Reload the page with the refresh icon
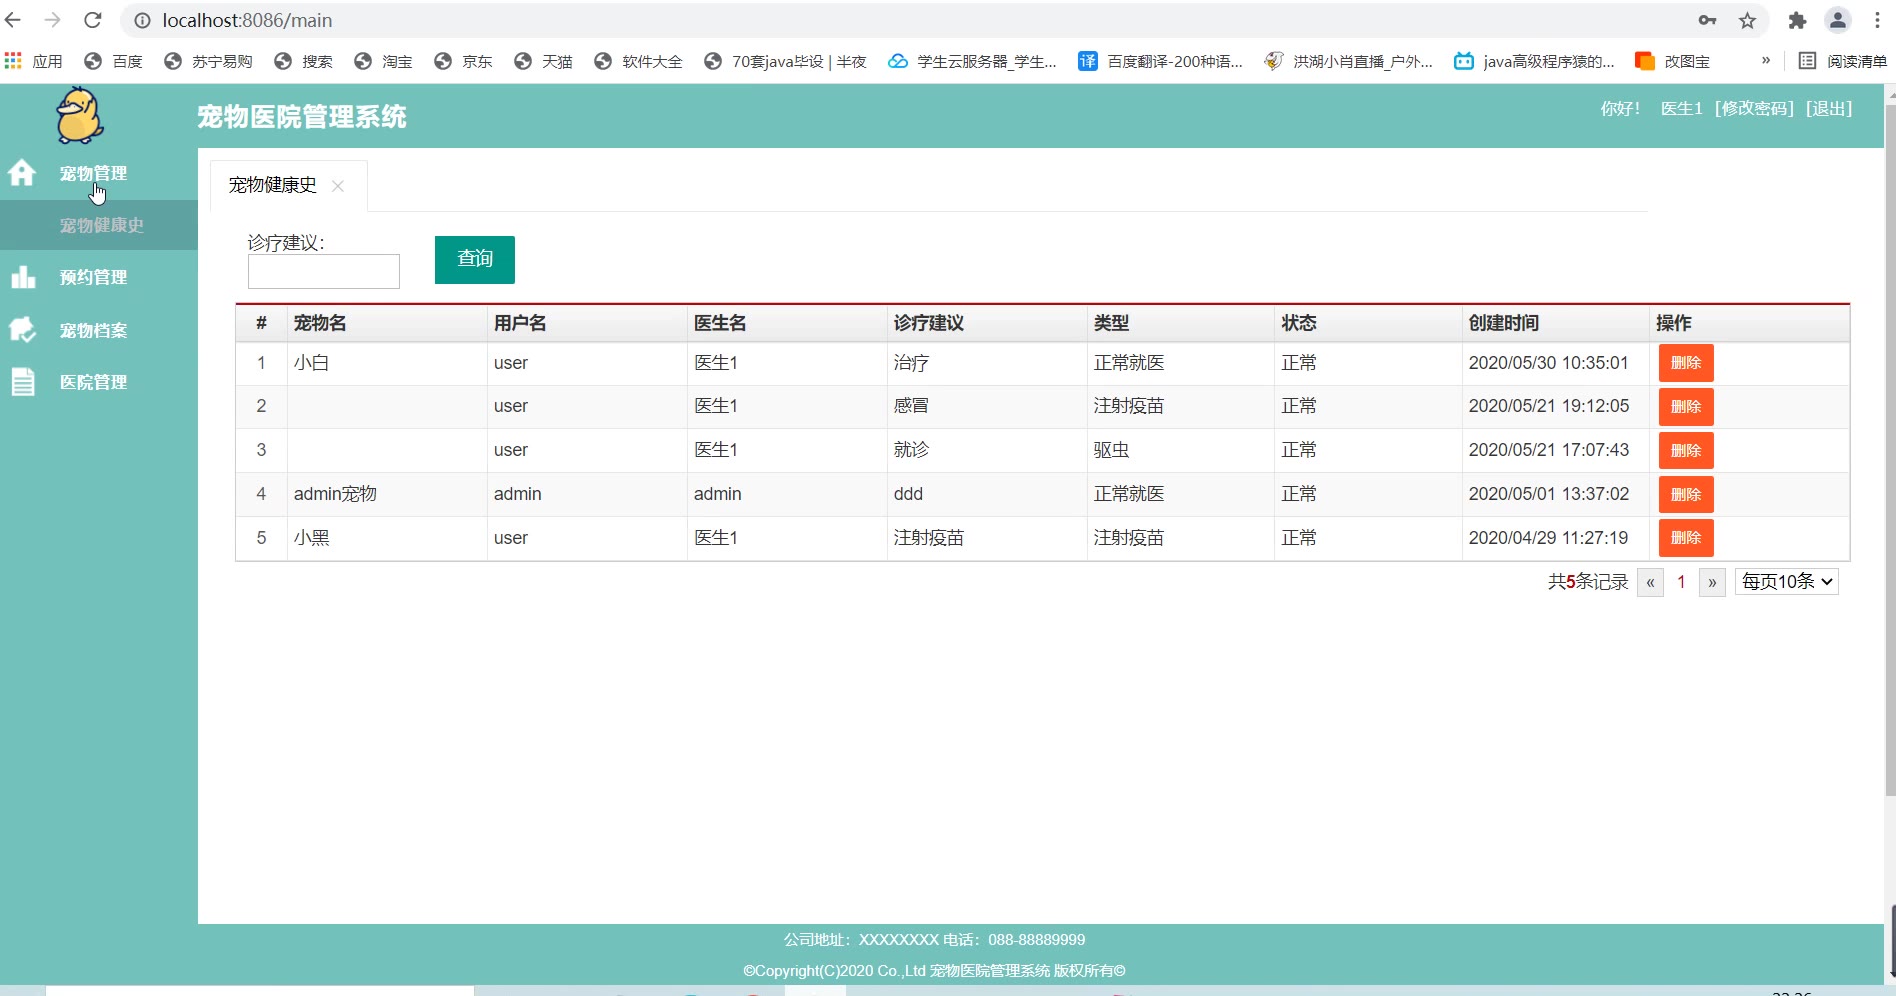The image size is (1896, 996). (93, 20)
